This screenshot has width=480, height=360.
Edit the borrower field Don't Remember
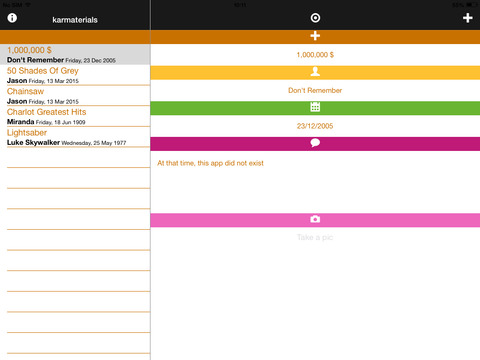(x=315, y=90)
